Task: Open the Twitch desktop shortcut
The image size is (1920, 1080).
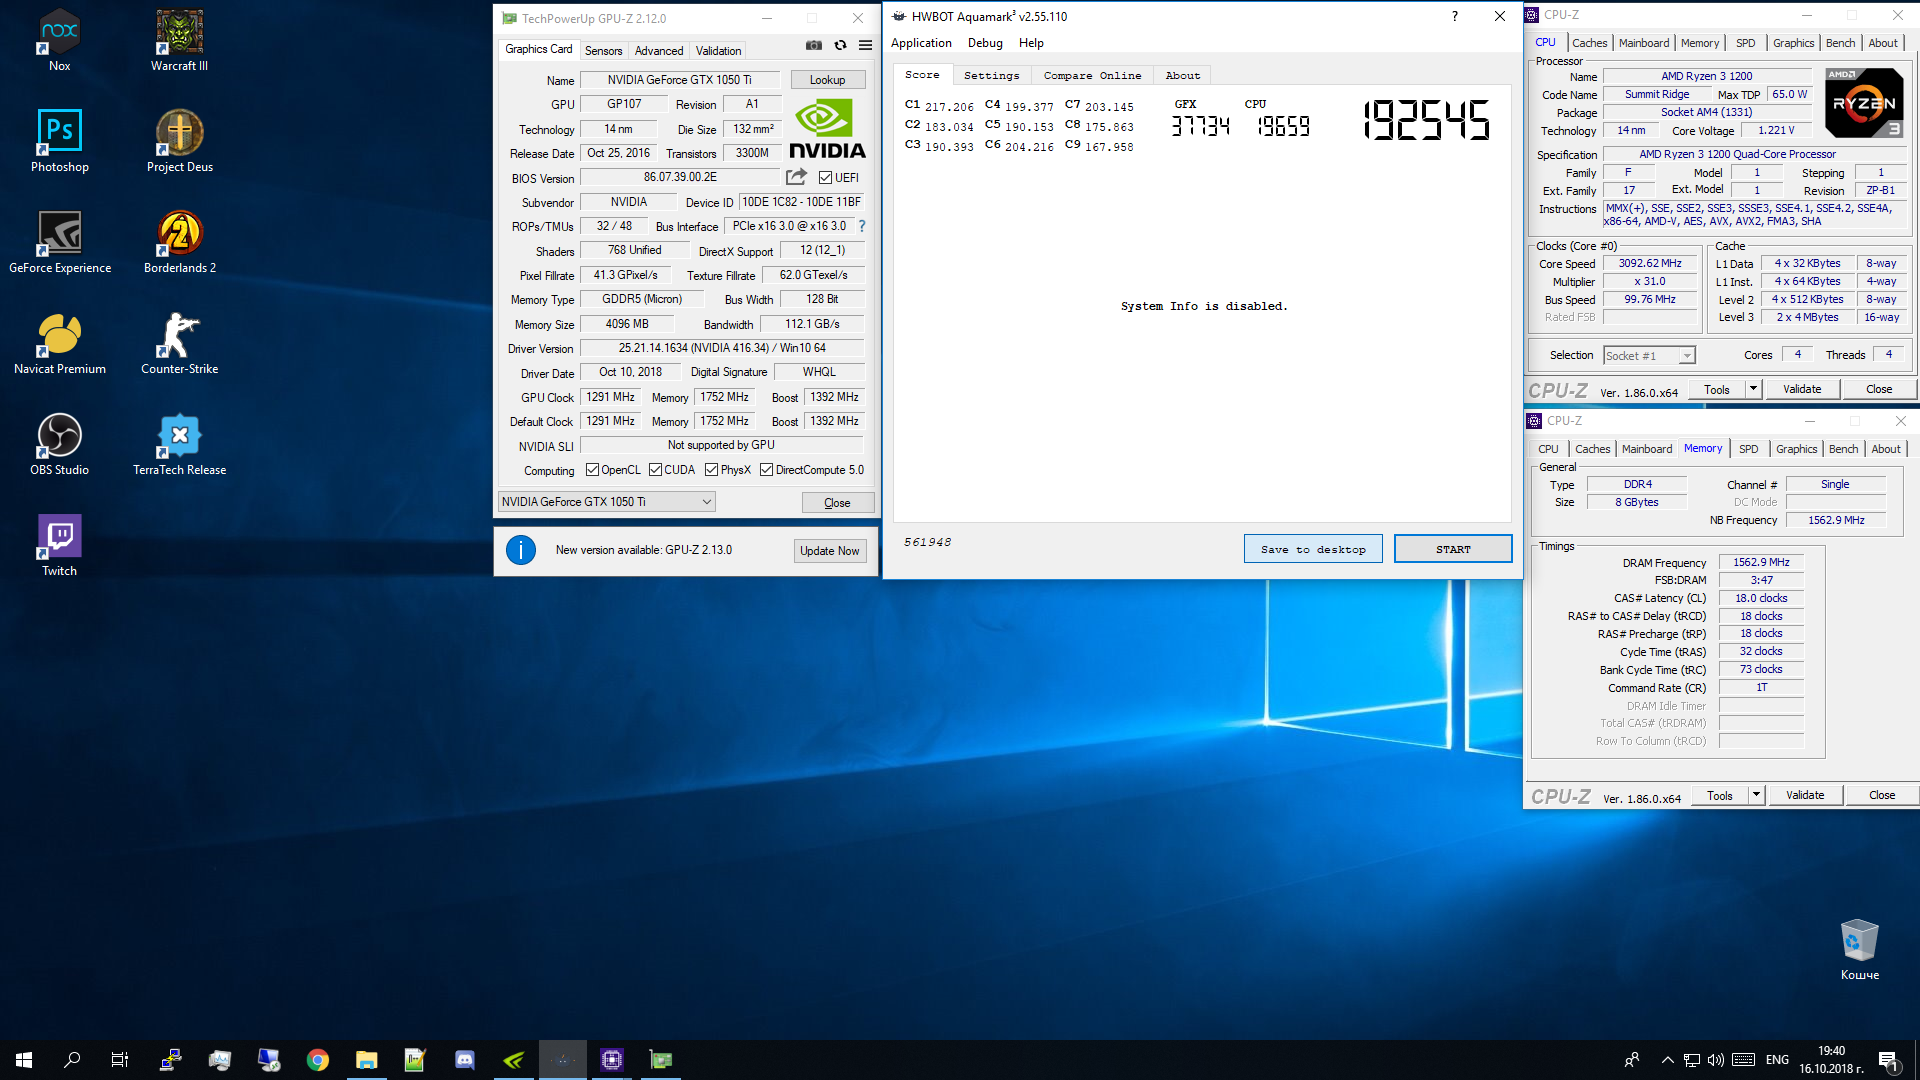Action: (x=60, y=545)
